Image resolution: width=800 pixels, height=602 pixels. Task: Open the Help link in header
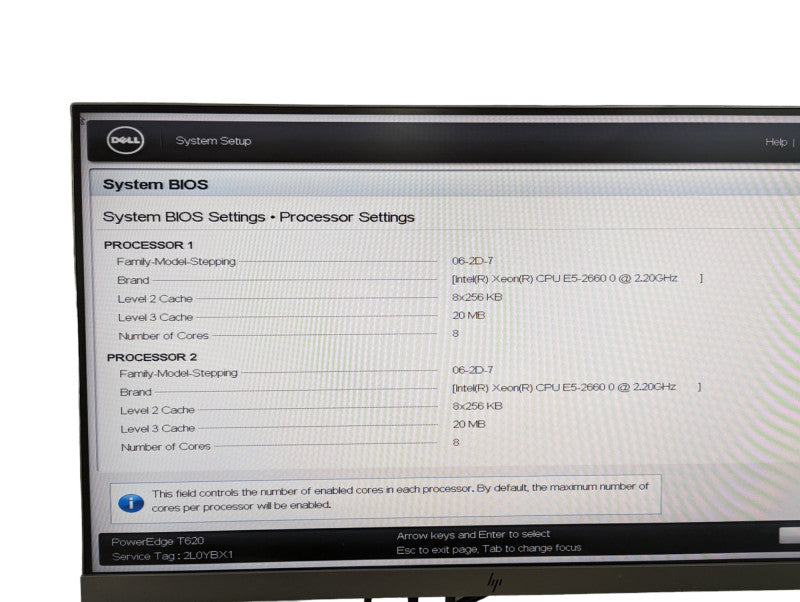click(x=776, y=142)
